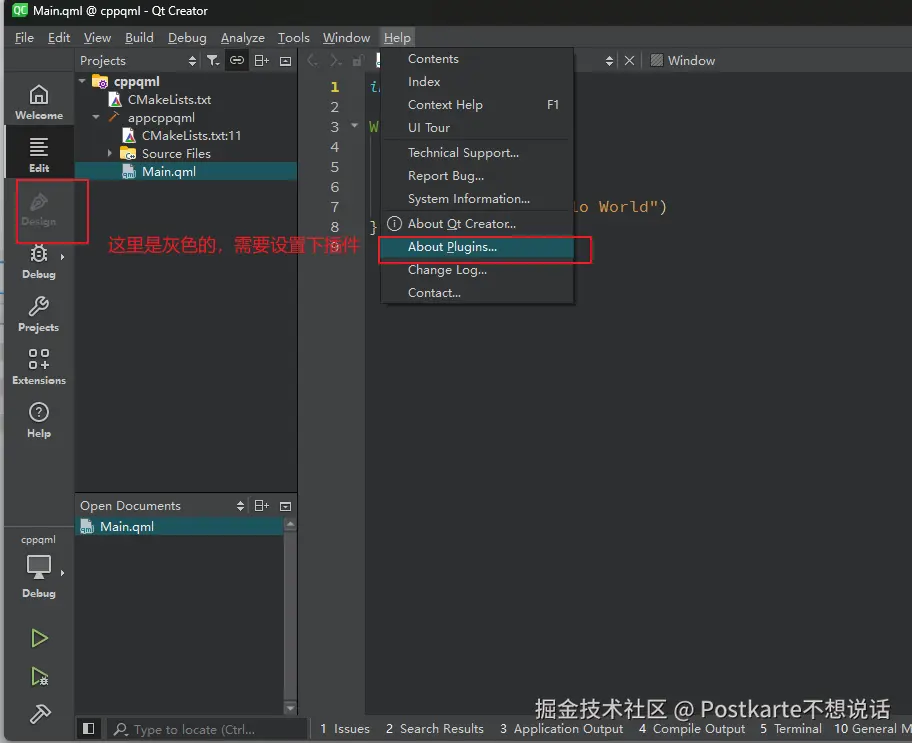Open the Analyze menu
The height and width of the screenshot is (743, 912).
pos(243,38)
